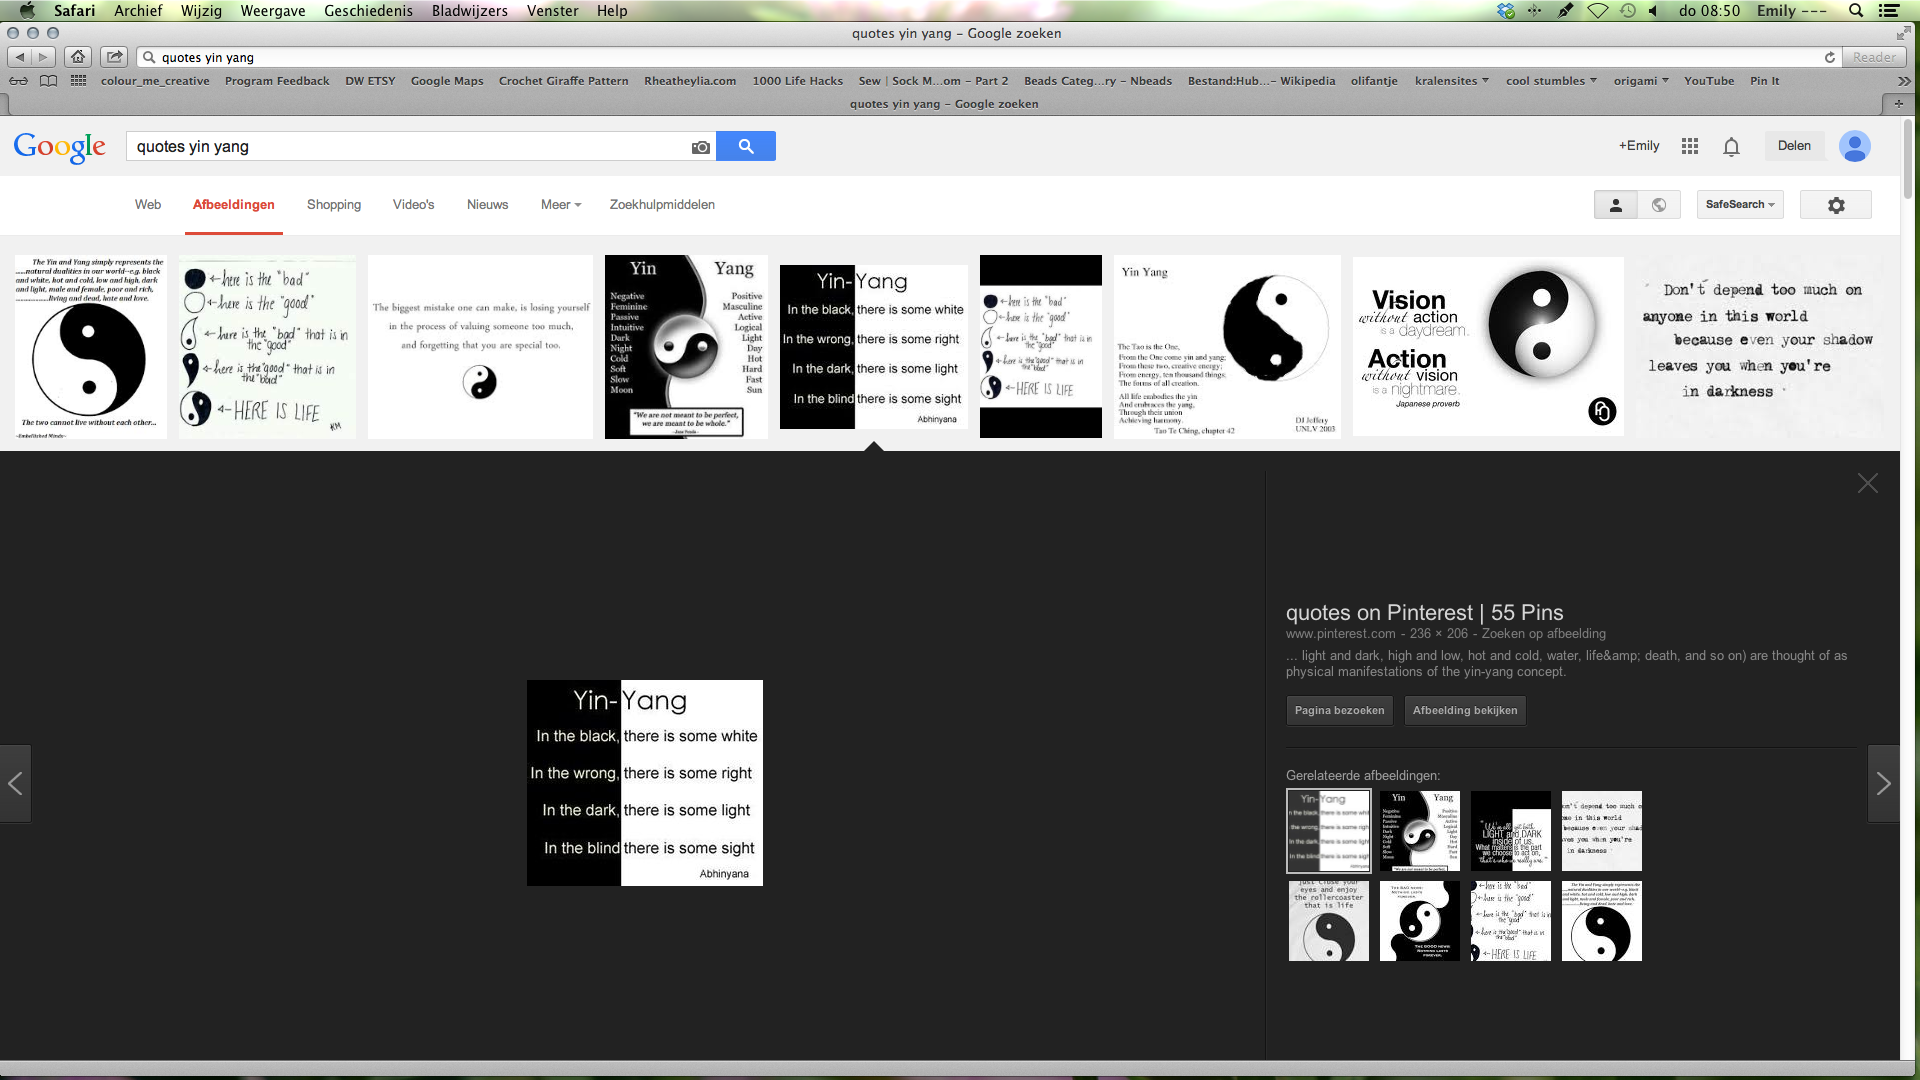This screenshot has width=1920, height=1080.
Task: Open the Google apps grid icon
Action: pyautogui.click(x=1690, y=146)
